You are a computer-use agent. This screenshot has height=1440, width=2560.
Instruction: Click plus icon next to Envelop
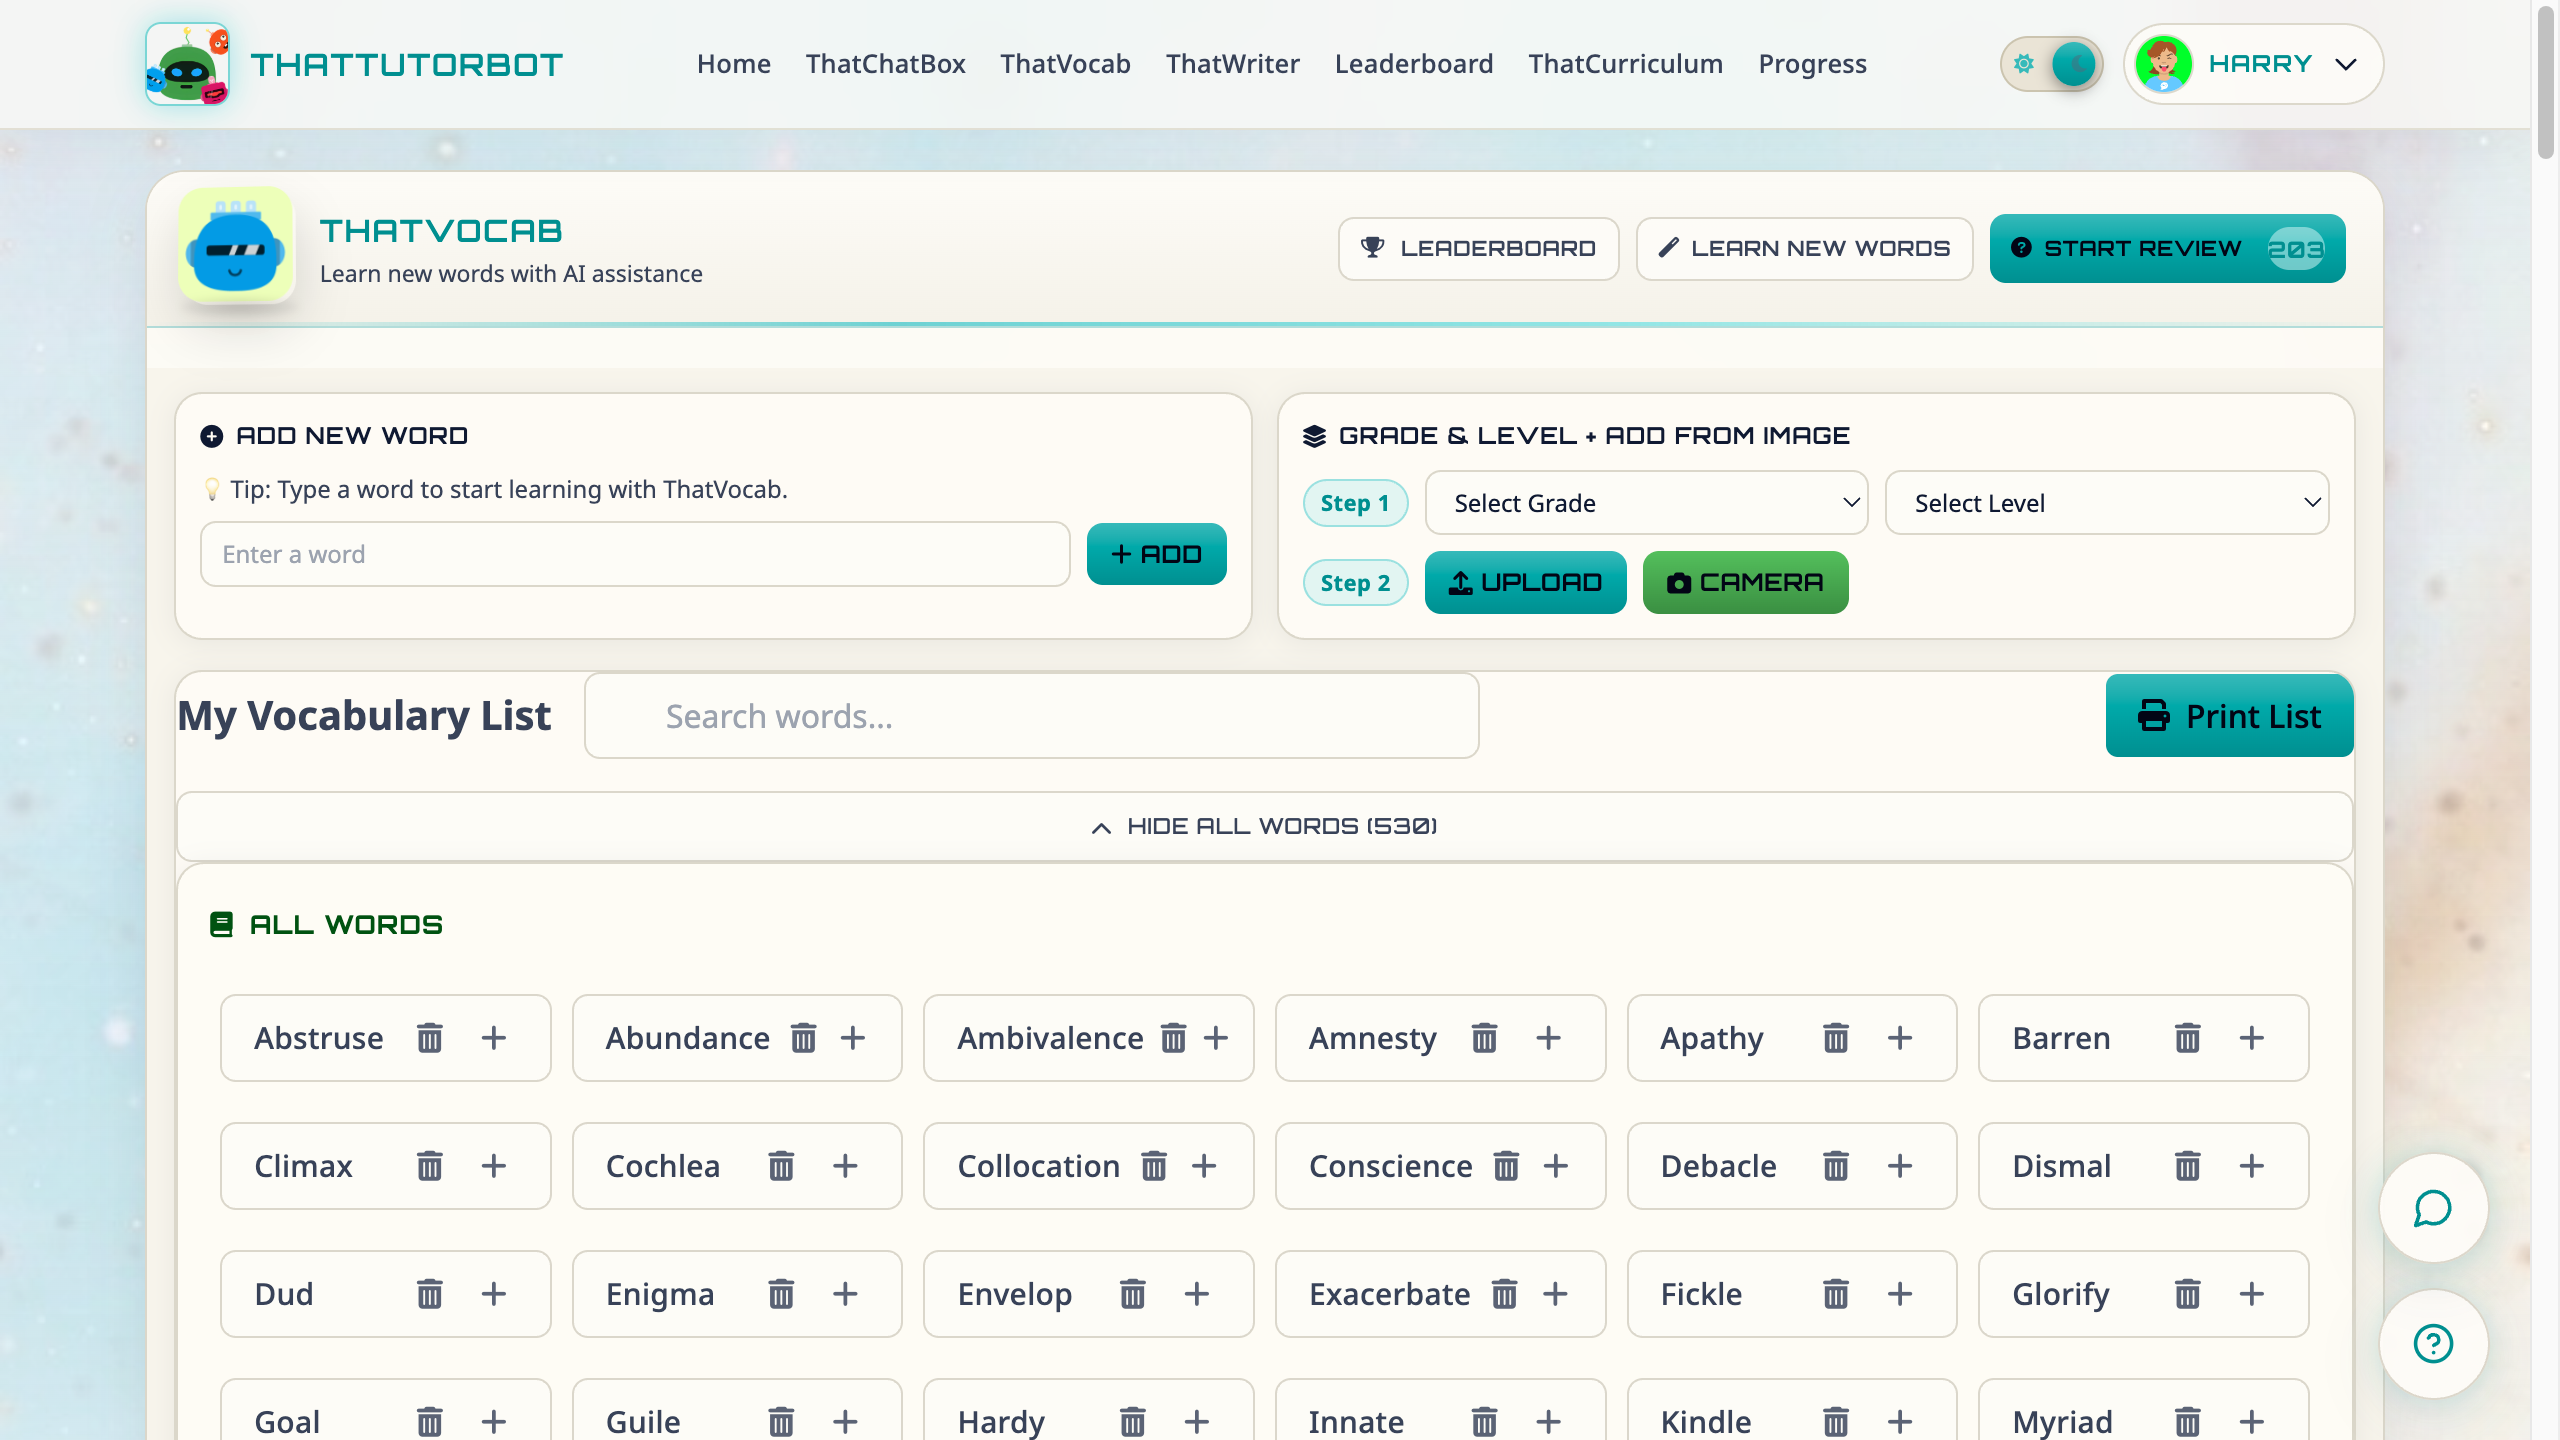click(x=1197, y=1294)
